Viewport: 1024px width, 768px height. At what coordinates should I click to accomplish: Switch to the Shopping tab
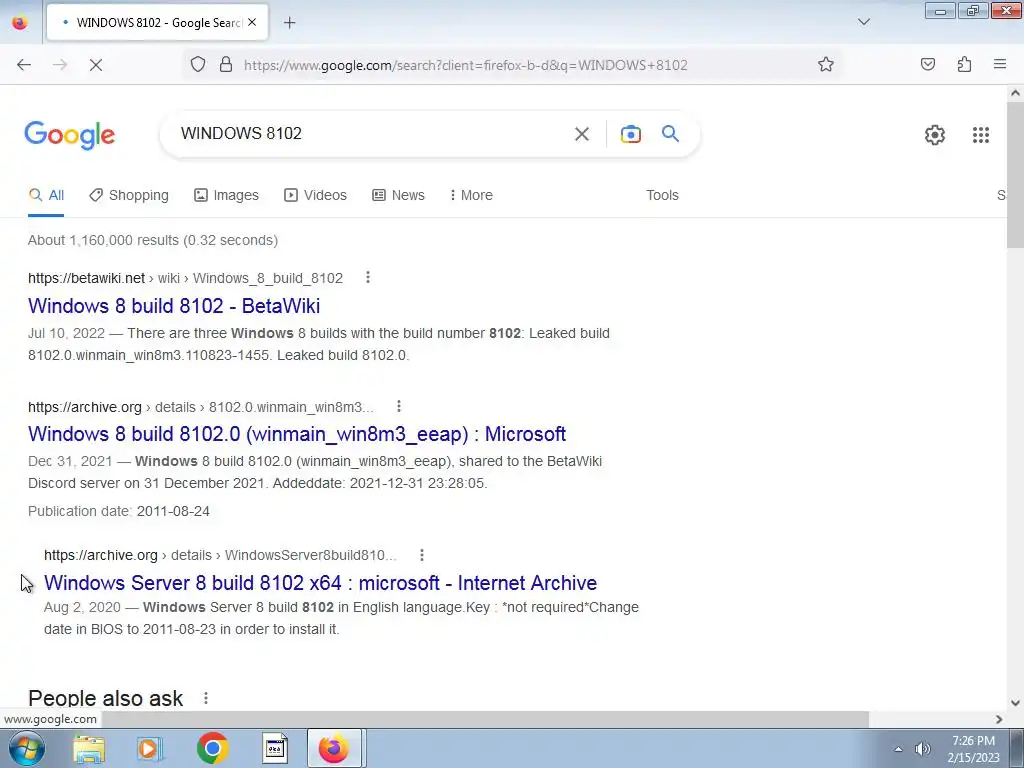(129, 195)
